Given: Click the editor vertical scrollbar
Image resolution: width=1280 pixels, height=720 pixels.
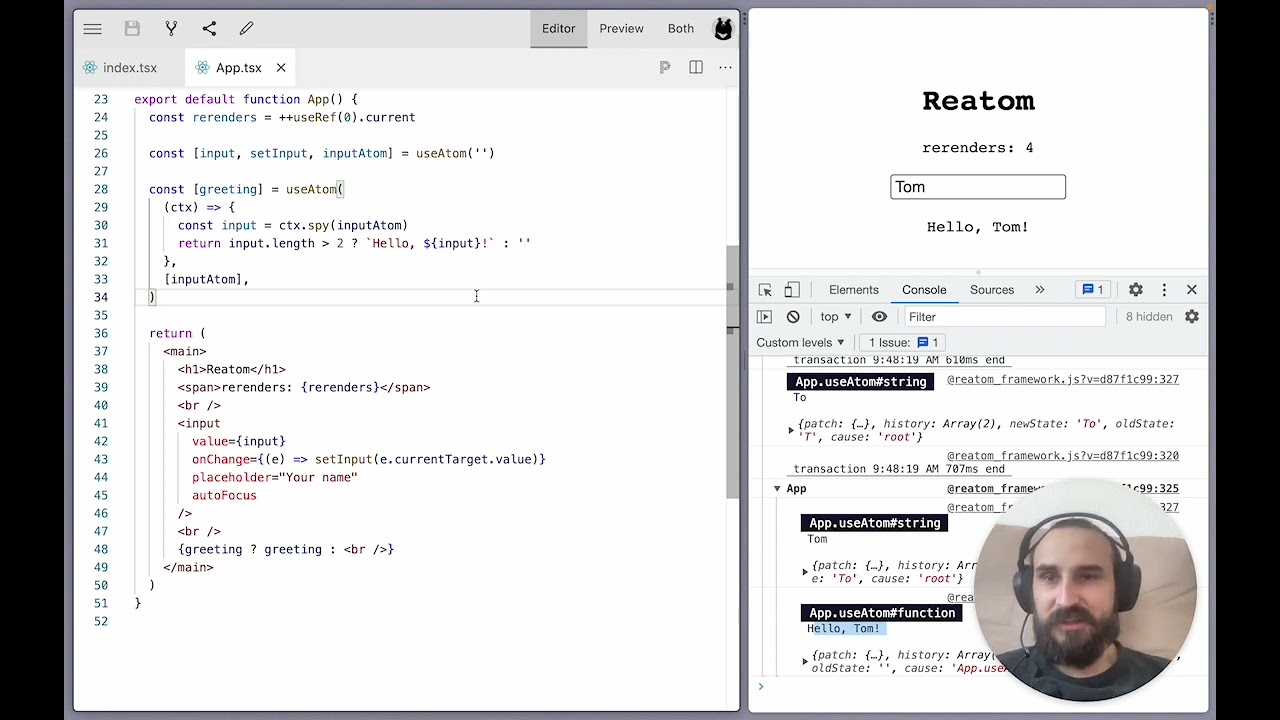Looking at the screenshot, I should coord(731,370).
